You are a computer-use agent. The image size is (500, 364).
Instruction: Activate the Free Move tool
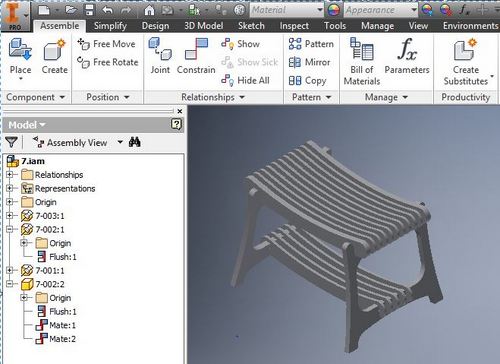106,44
